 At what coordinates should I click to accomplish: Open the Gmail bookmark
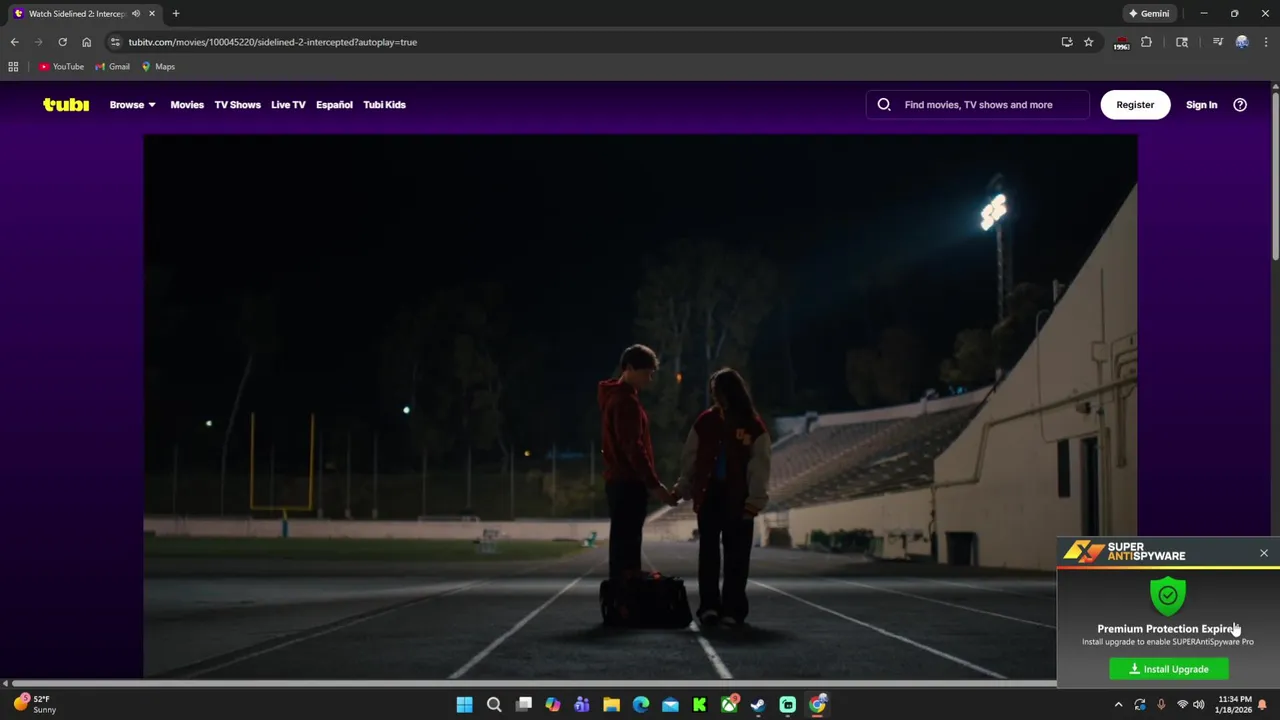112,67
